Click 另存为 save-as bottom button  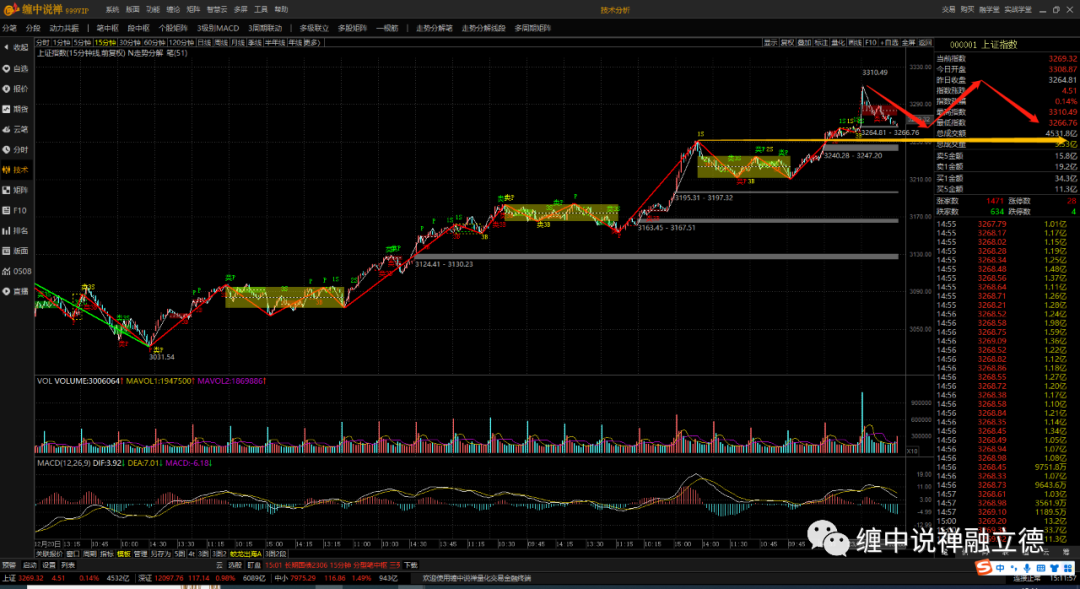coord(160,554)
